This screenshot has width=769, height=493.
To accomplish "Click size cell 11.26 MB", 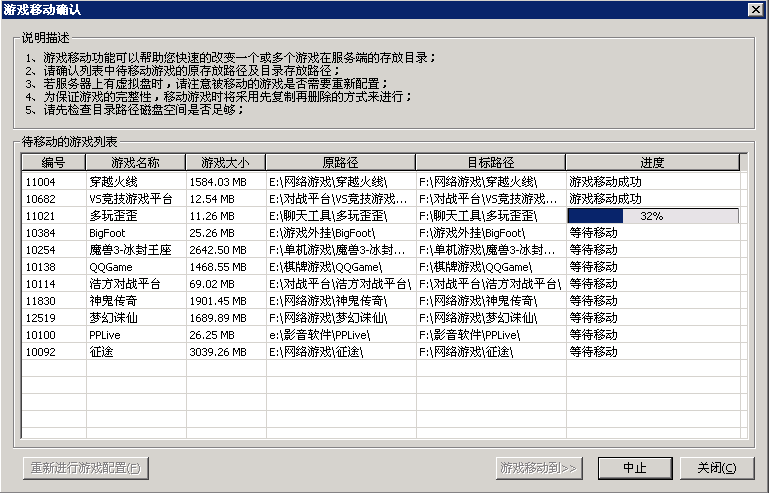I will (x=212, y=216).
